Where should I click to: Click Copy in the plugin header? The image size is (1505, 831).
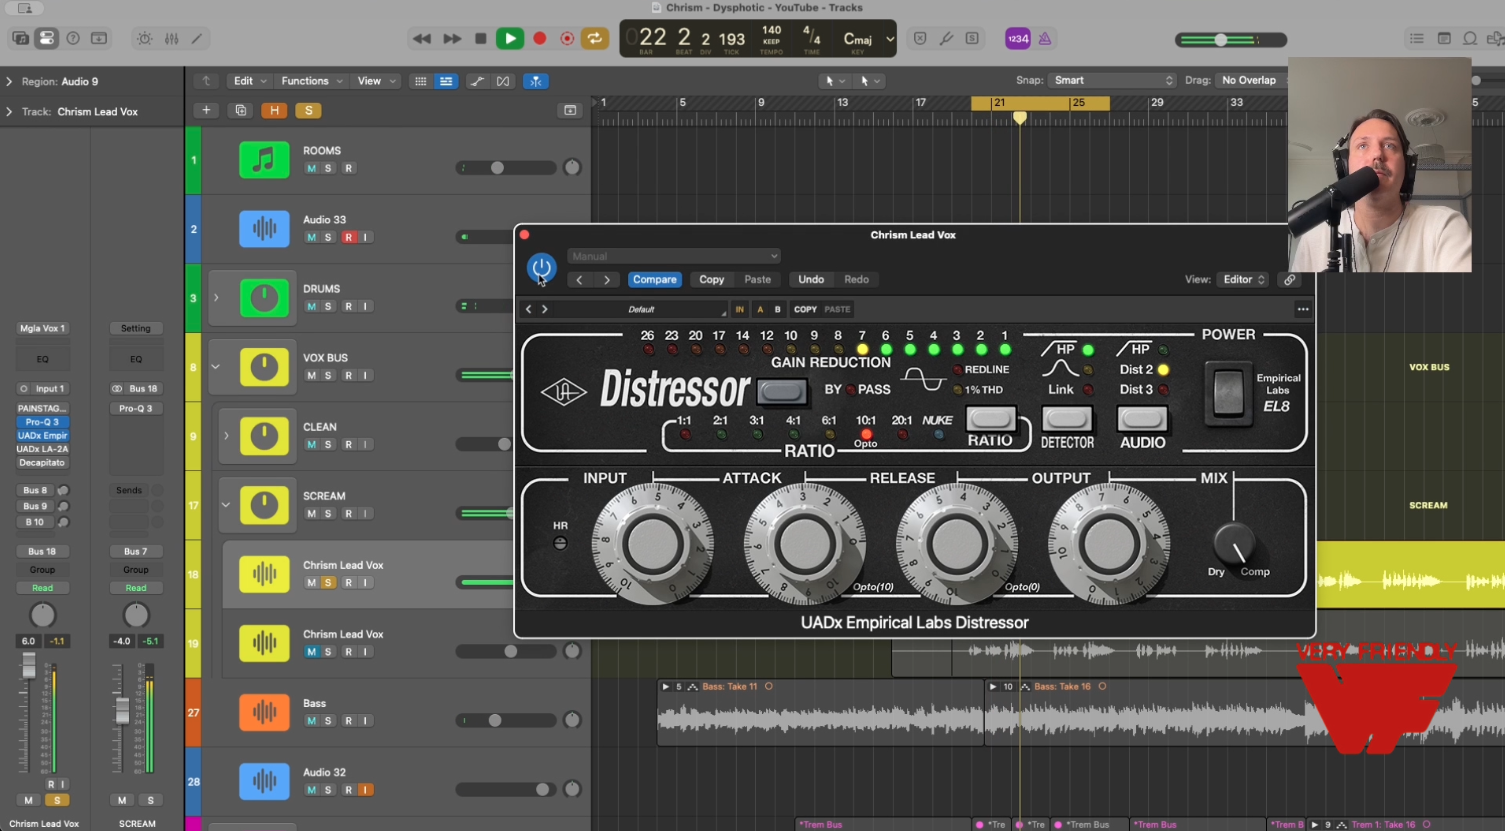pyautogui.click(x=712, y=280)
